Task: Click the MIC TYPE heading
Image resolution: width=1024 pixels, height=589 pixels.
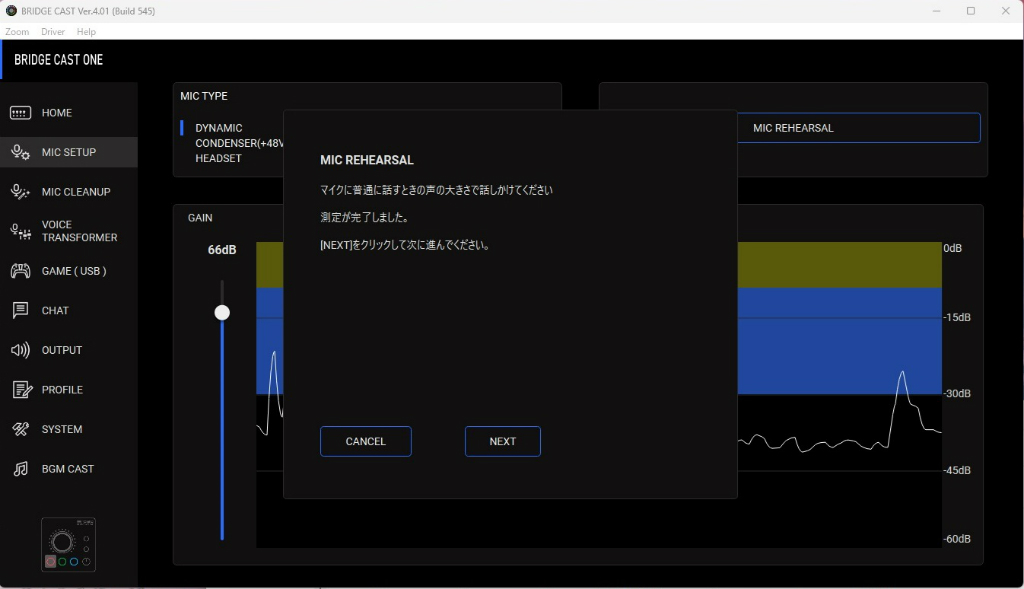Action: [x=204, y=96]
